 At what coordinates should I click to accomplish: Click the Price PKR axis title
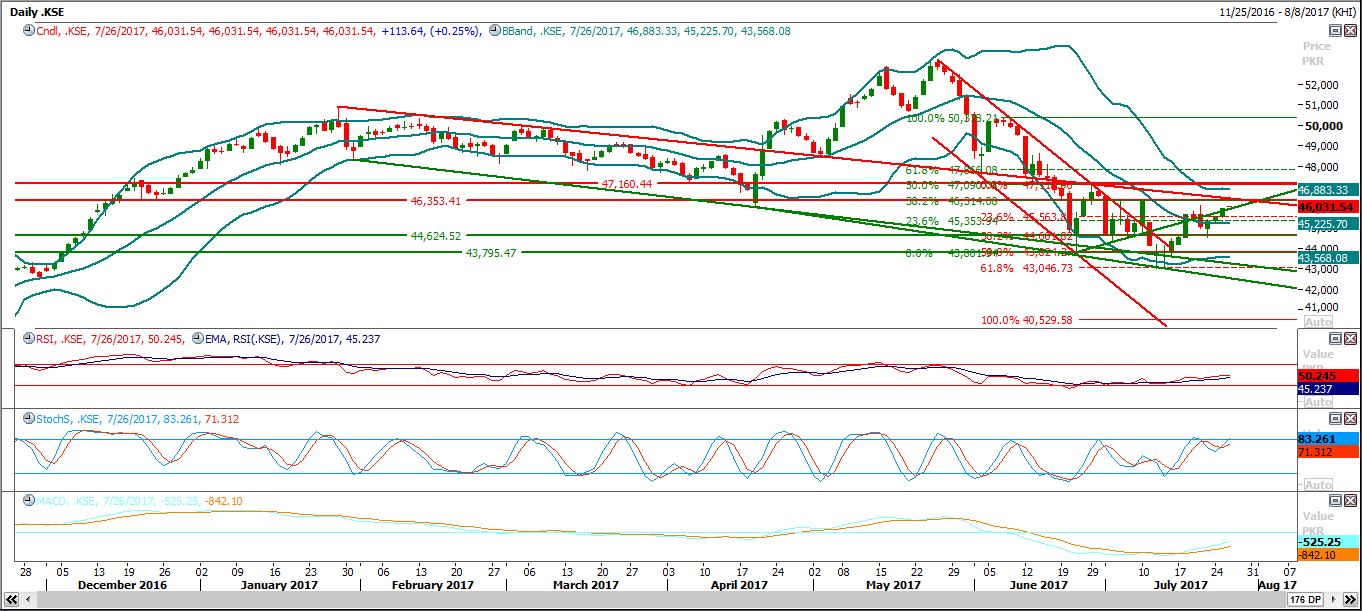(x=1317, y=53)
